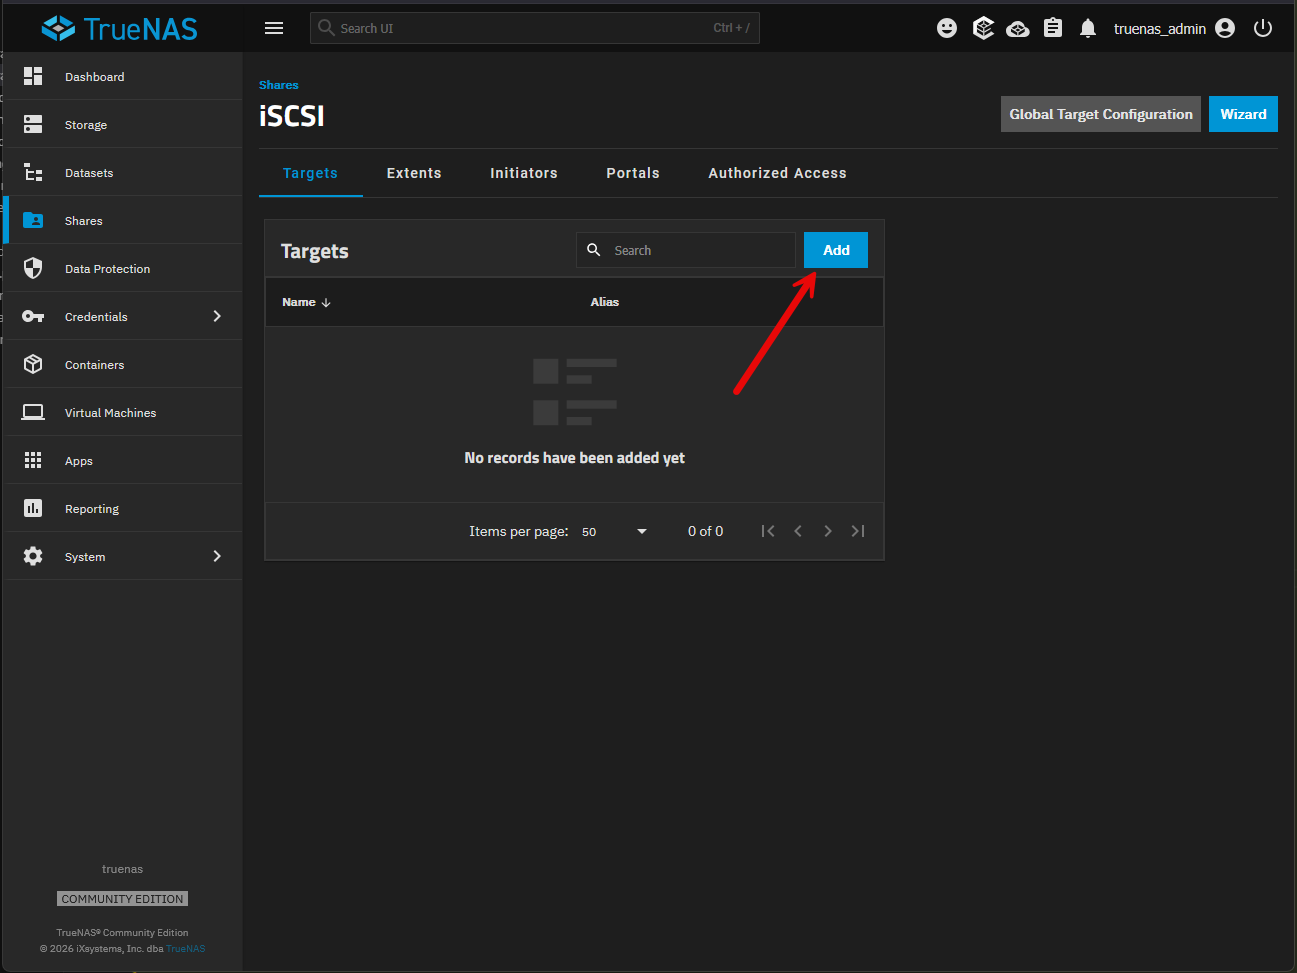Image resolution: width=1297 pixels, height=973 pixels.
Task: Click the Data Protection shield icon
Action: pyautogui.click(x=33, y=268)
